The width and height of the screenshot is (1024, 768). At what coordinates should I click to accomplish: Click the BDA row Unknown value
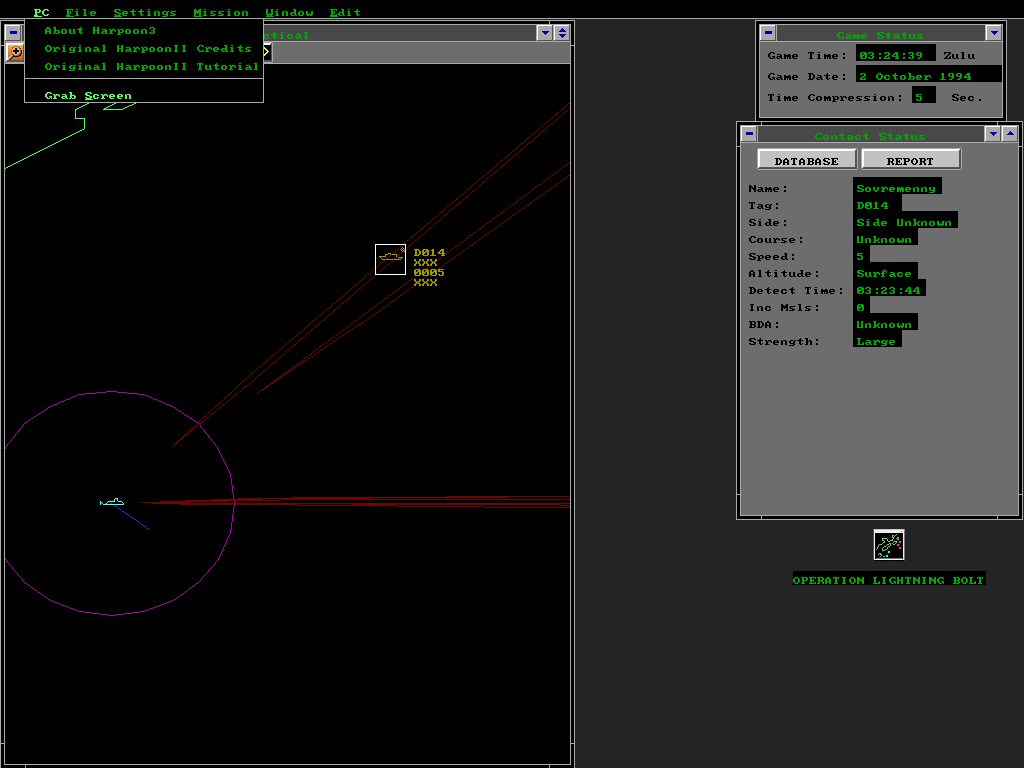tap(885, 324)
